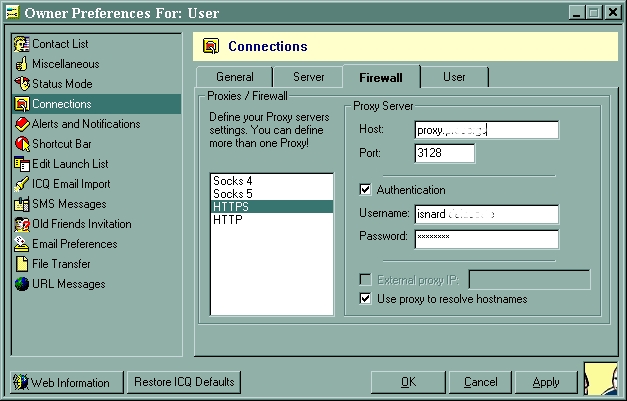Image resolution: width=627 pixels, height=401 pixels.
Task: Close the Owner Preferences window
Action: tap(612, 13)
